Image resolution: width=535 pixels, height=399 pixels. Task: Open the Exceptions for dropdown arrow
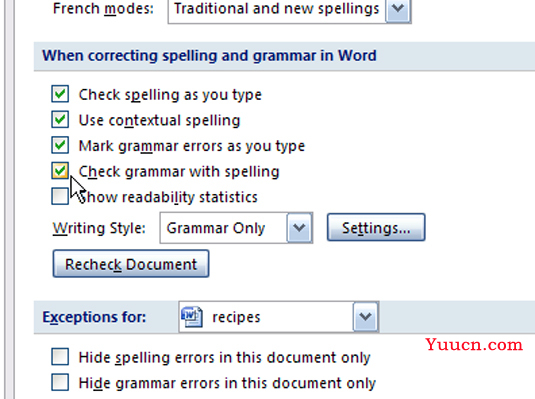click(366, 317)
